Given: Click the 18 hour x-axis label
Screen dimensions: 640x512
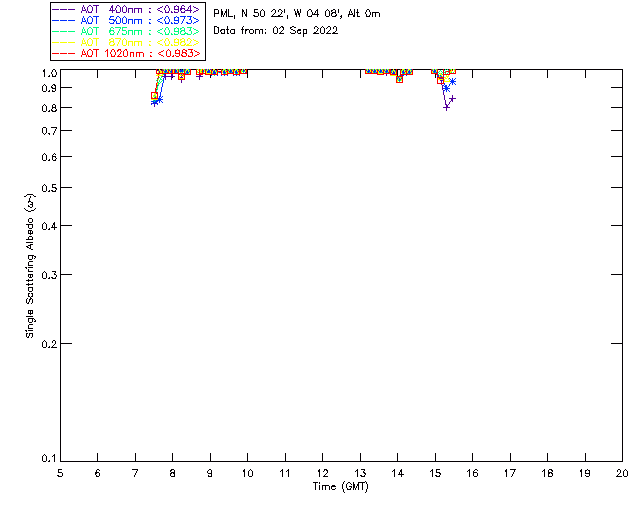Looking at the screenshot, I should [548, 473].
